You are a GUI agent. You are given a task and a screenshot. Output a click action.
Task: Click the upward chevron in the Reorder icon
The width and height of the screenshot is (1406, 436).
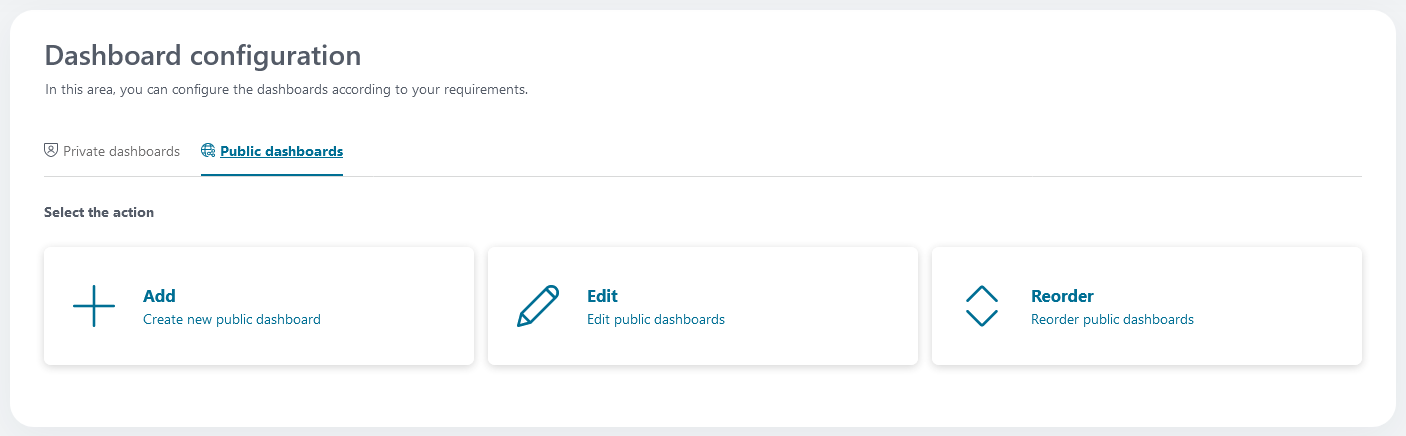point(982,294)
